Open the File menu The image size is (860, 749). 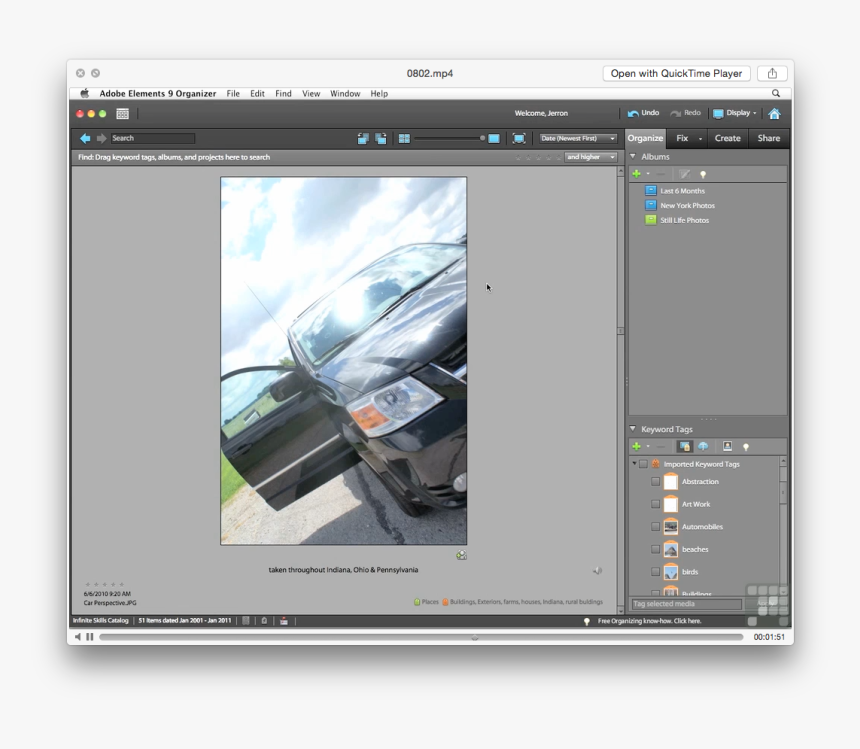233,93
